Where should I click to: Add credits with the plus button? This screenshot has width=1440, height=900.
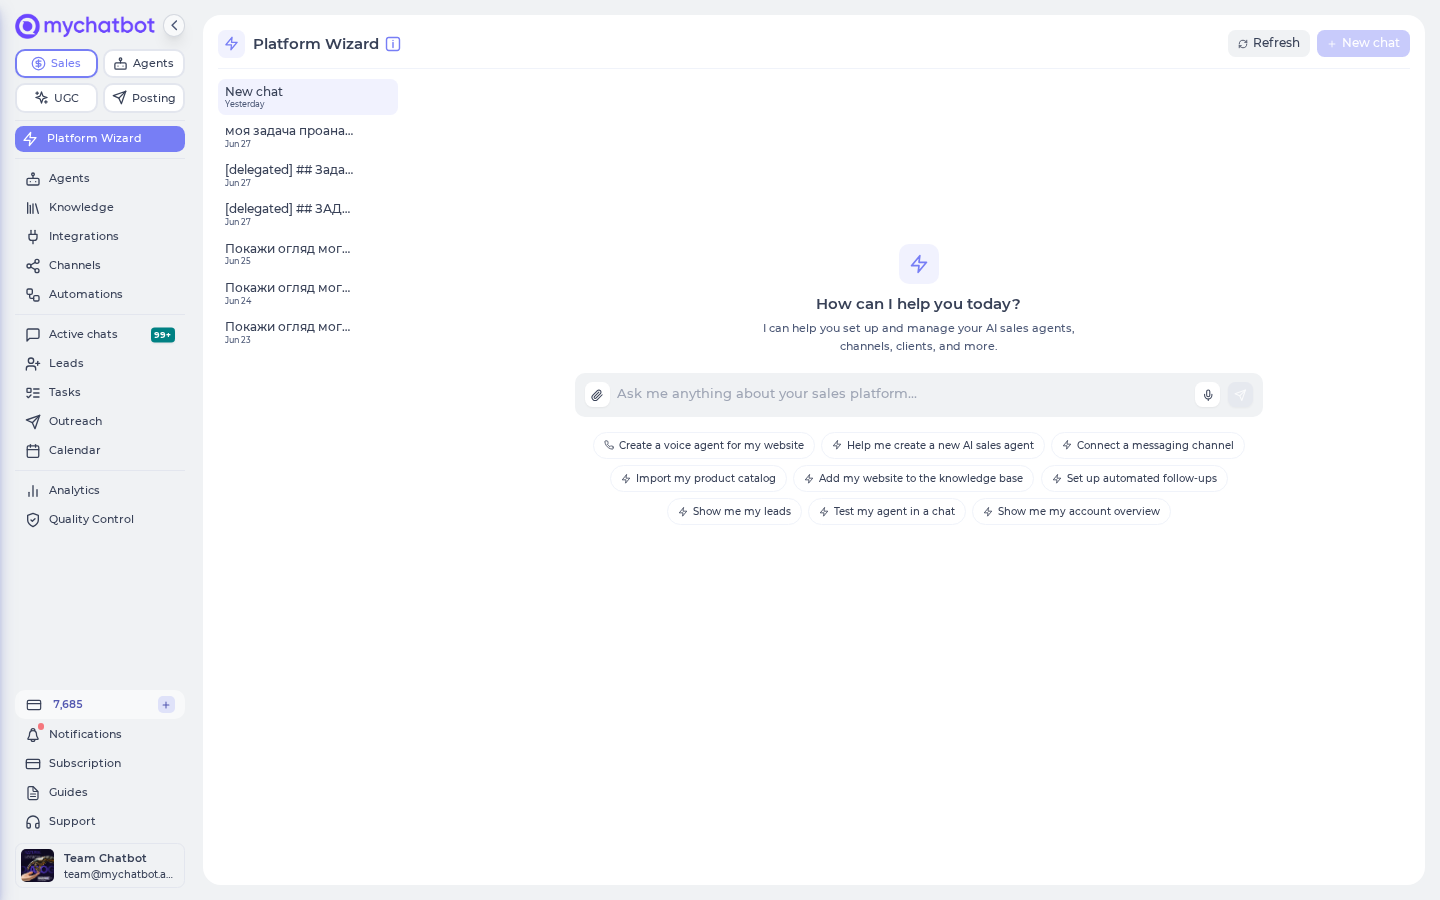tap(166, 705)
